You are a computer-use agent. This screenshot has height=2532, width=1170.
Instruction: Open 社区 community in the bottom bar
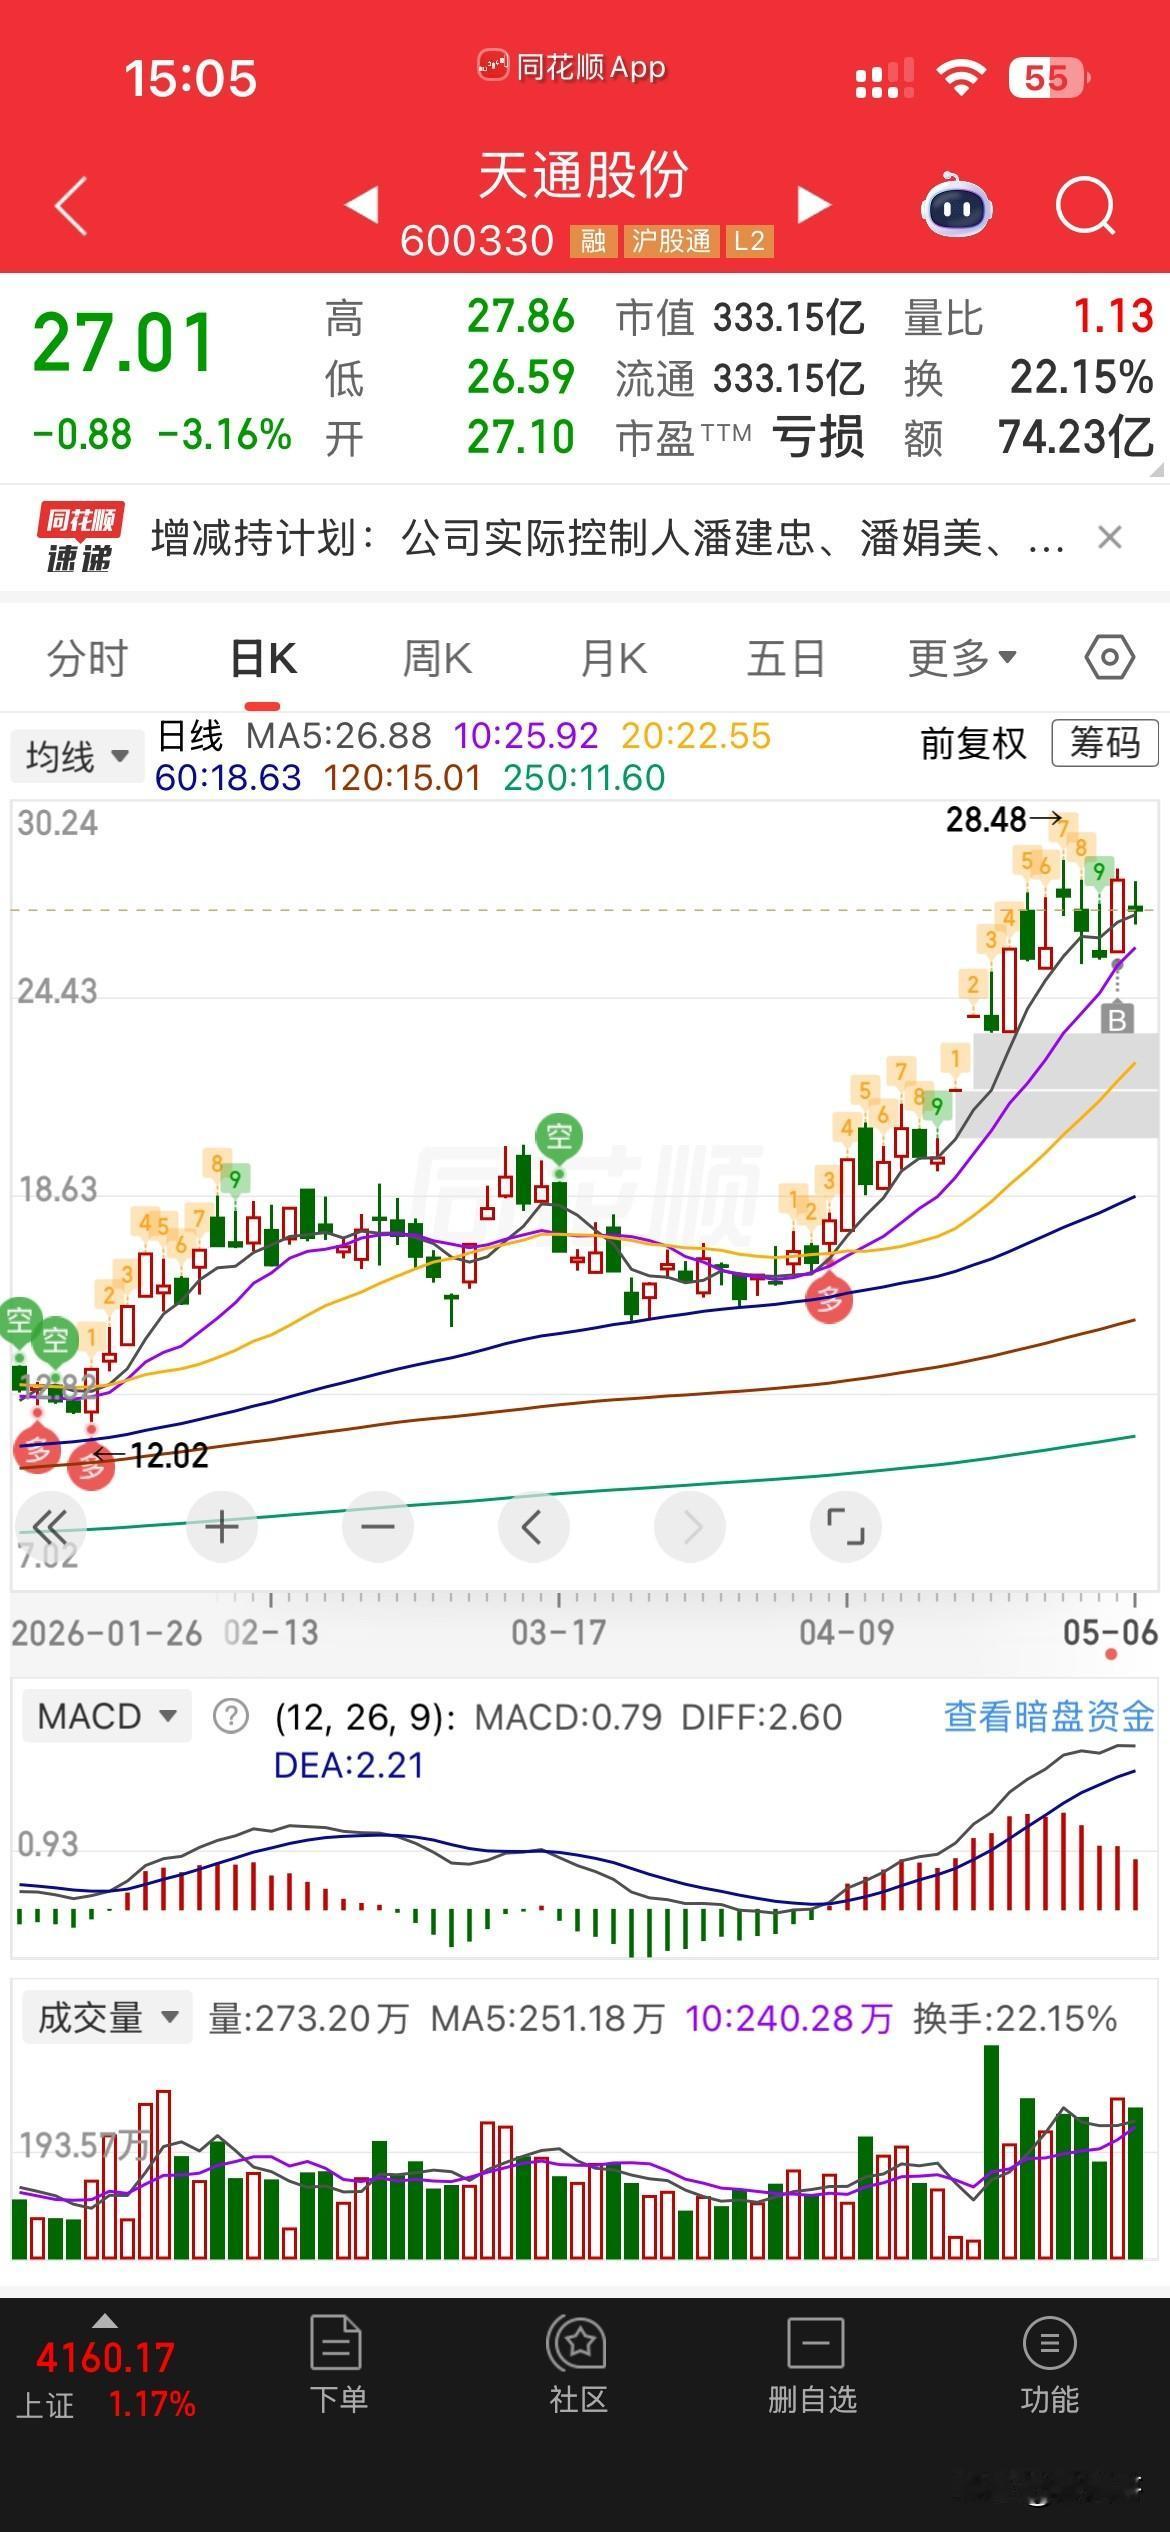click(579, 2368)
